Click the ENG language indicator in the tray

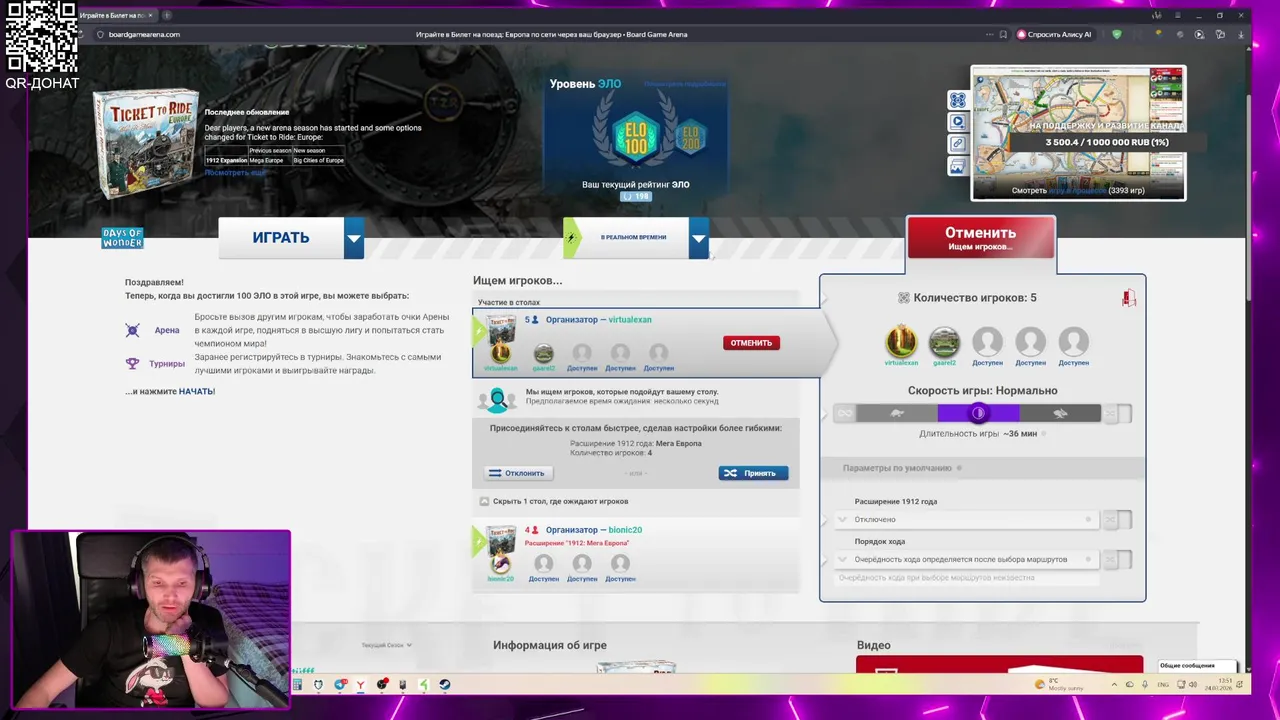[1163, 685]
